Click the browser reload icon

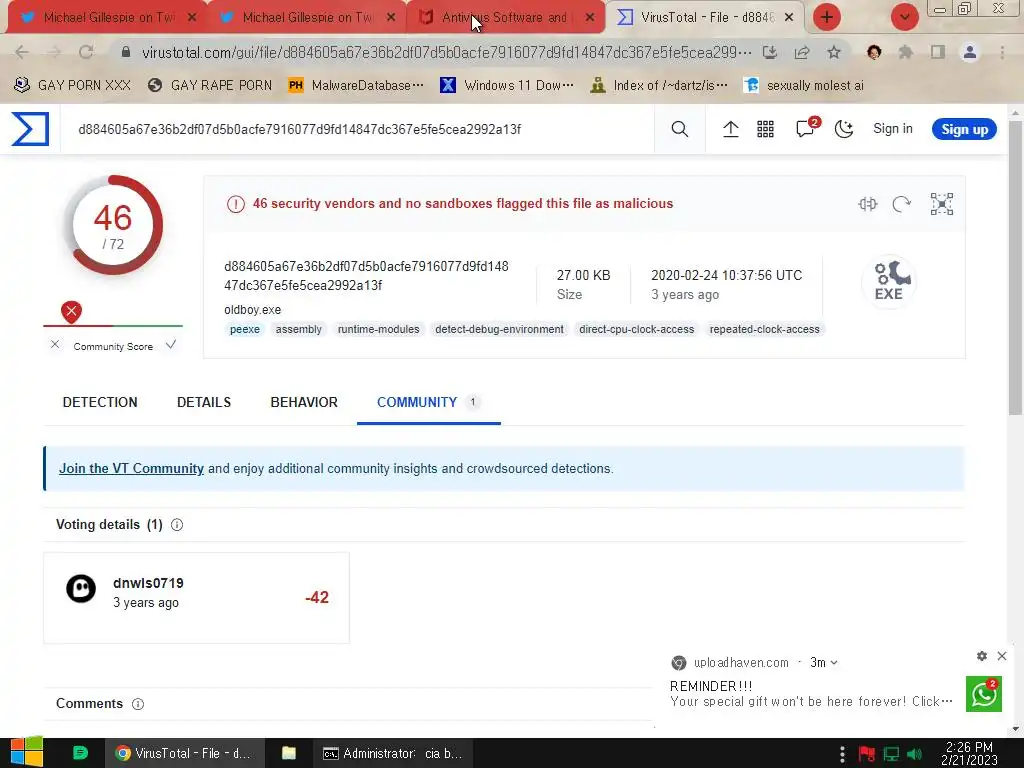tap(86, 52)
